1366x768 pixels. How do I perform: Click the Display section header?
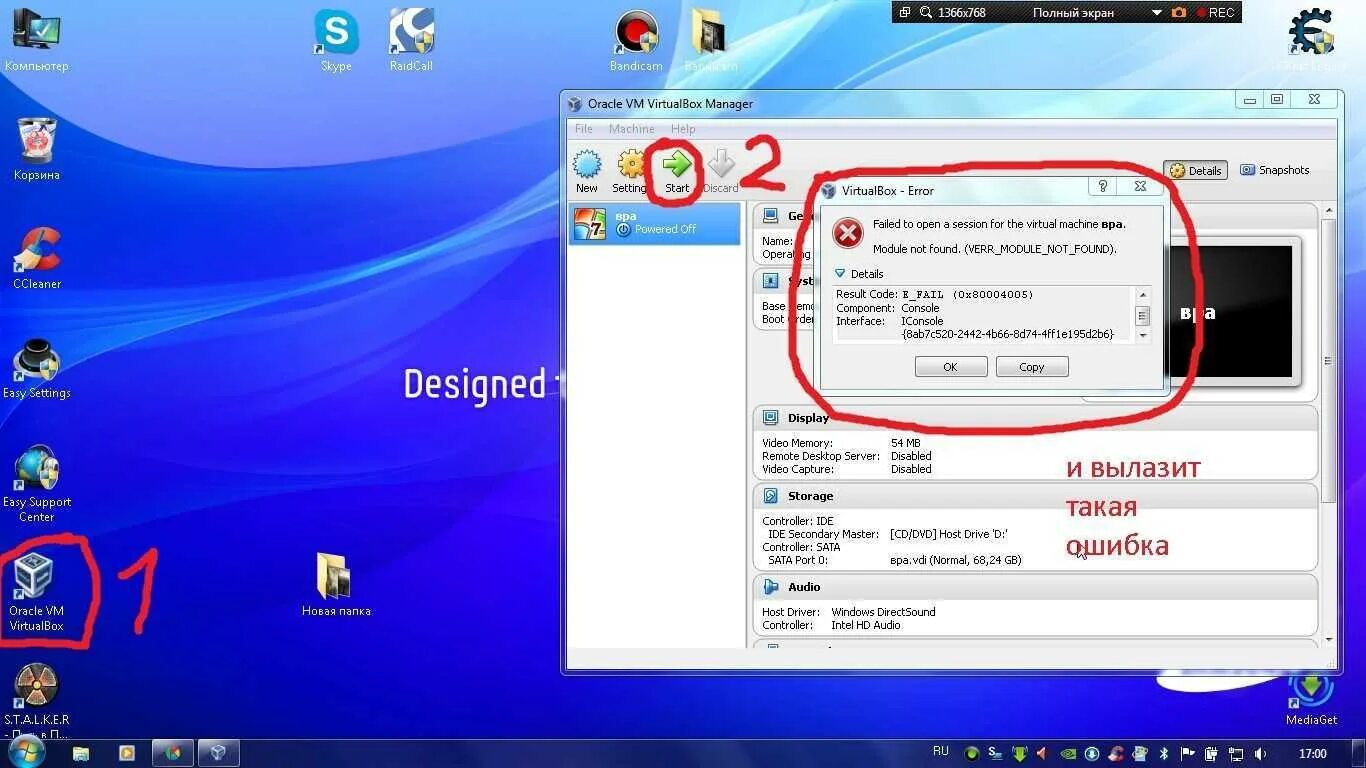coord(1035,418)
